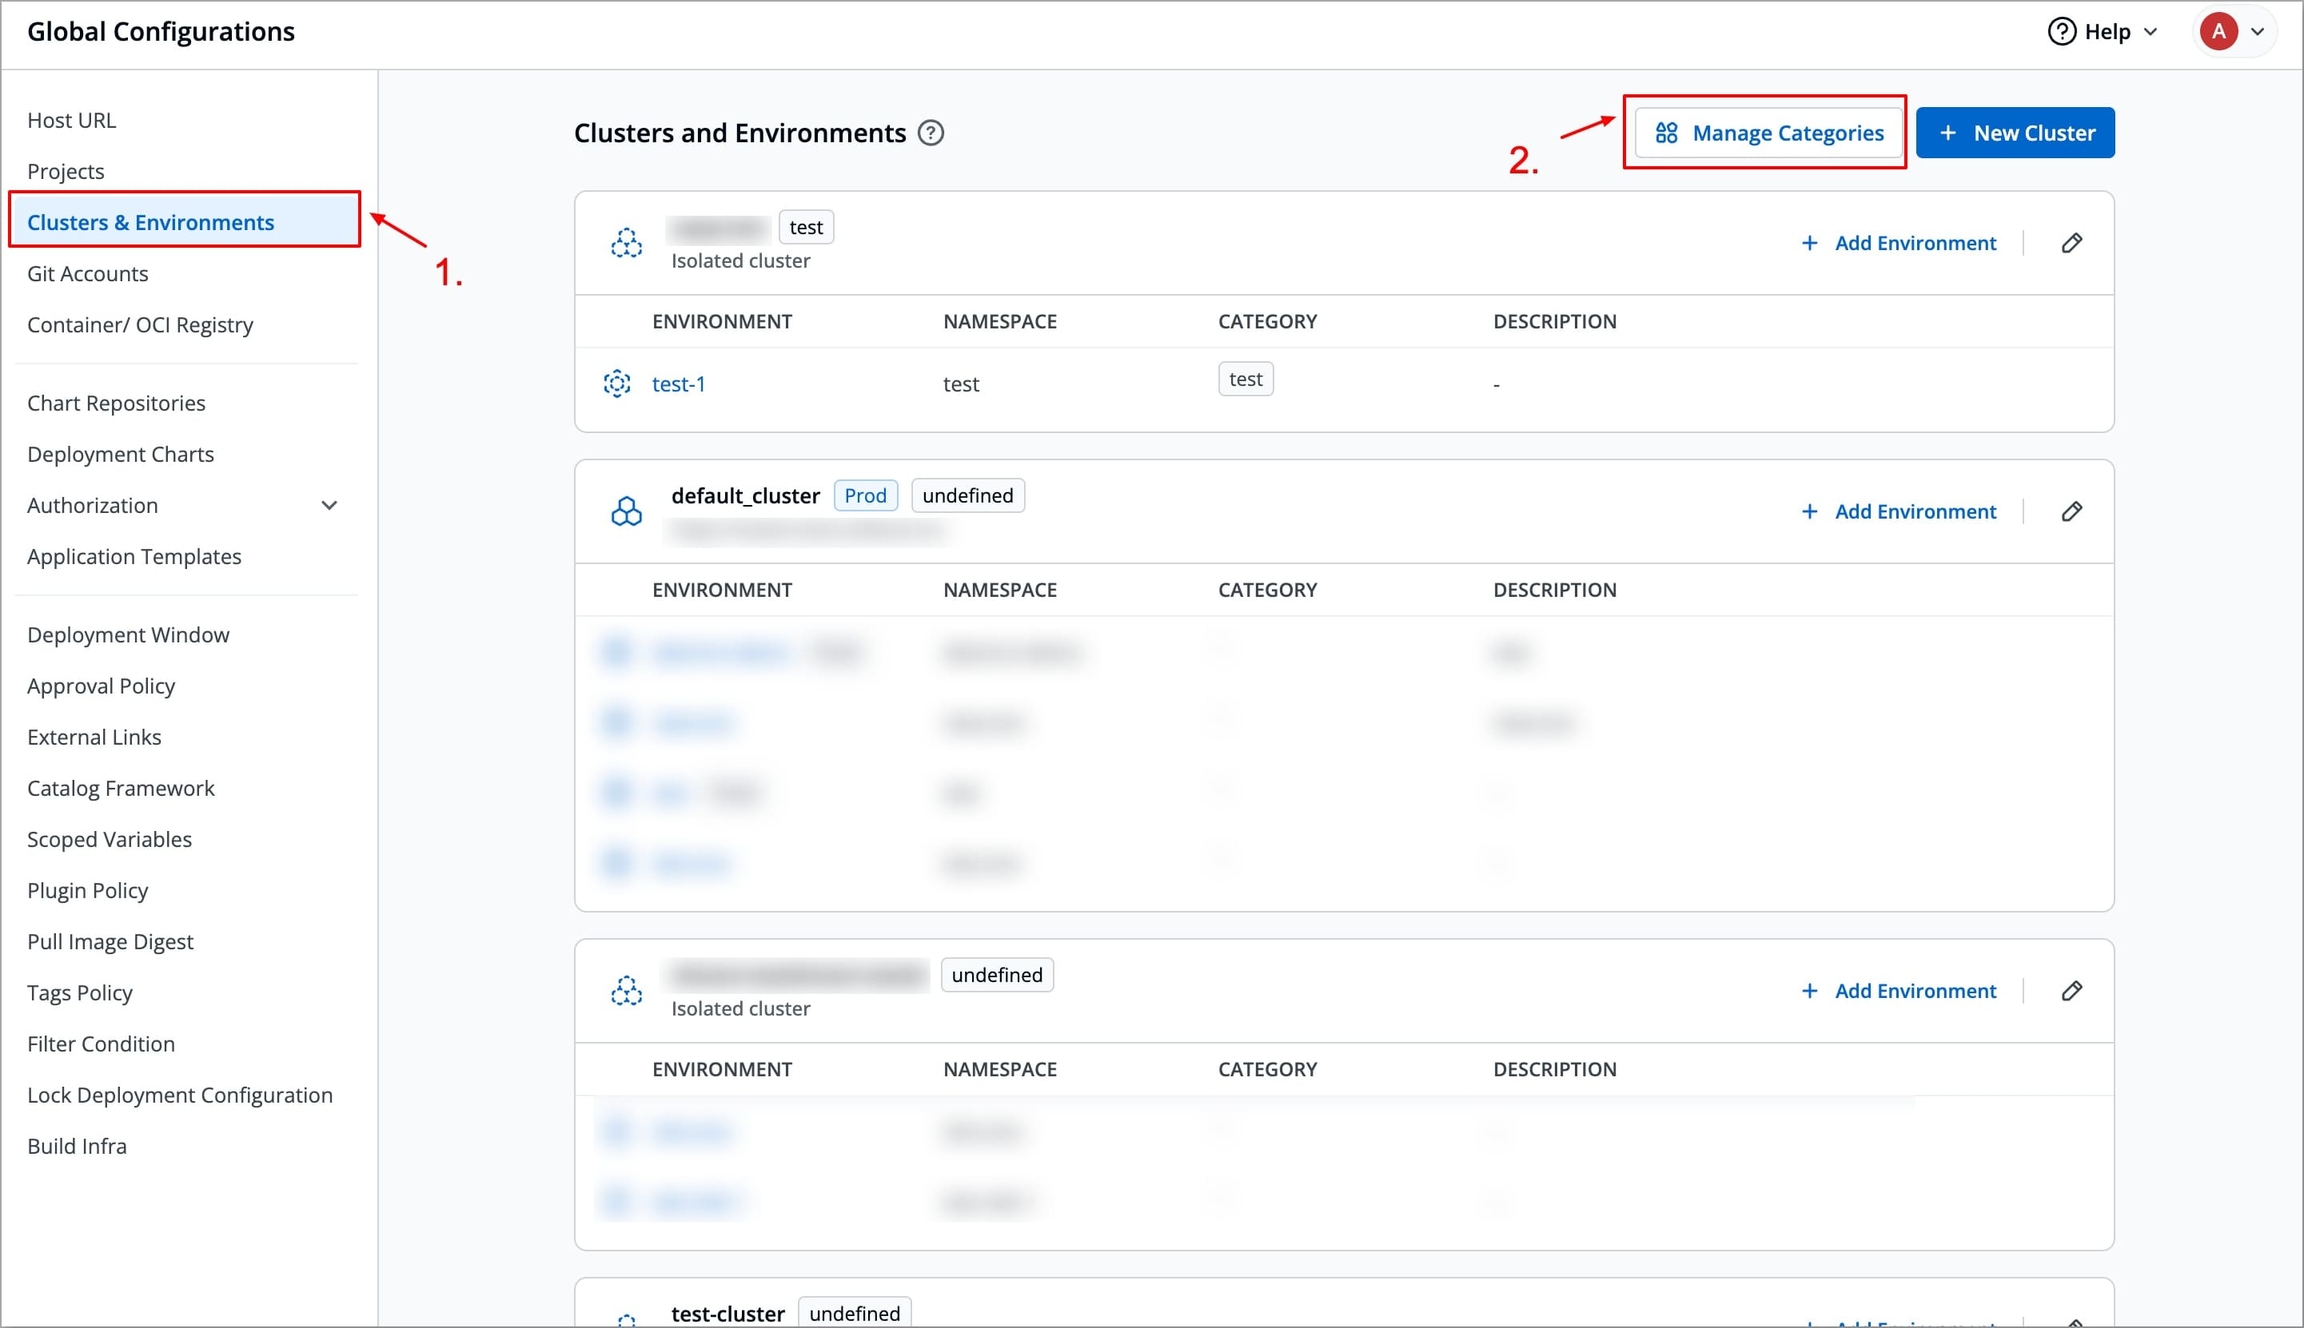Click the Prod tag on default_cluster
This screenshot has height=1328, width=2304.
[865, 496]
